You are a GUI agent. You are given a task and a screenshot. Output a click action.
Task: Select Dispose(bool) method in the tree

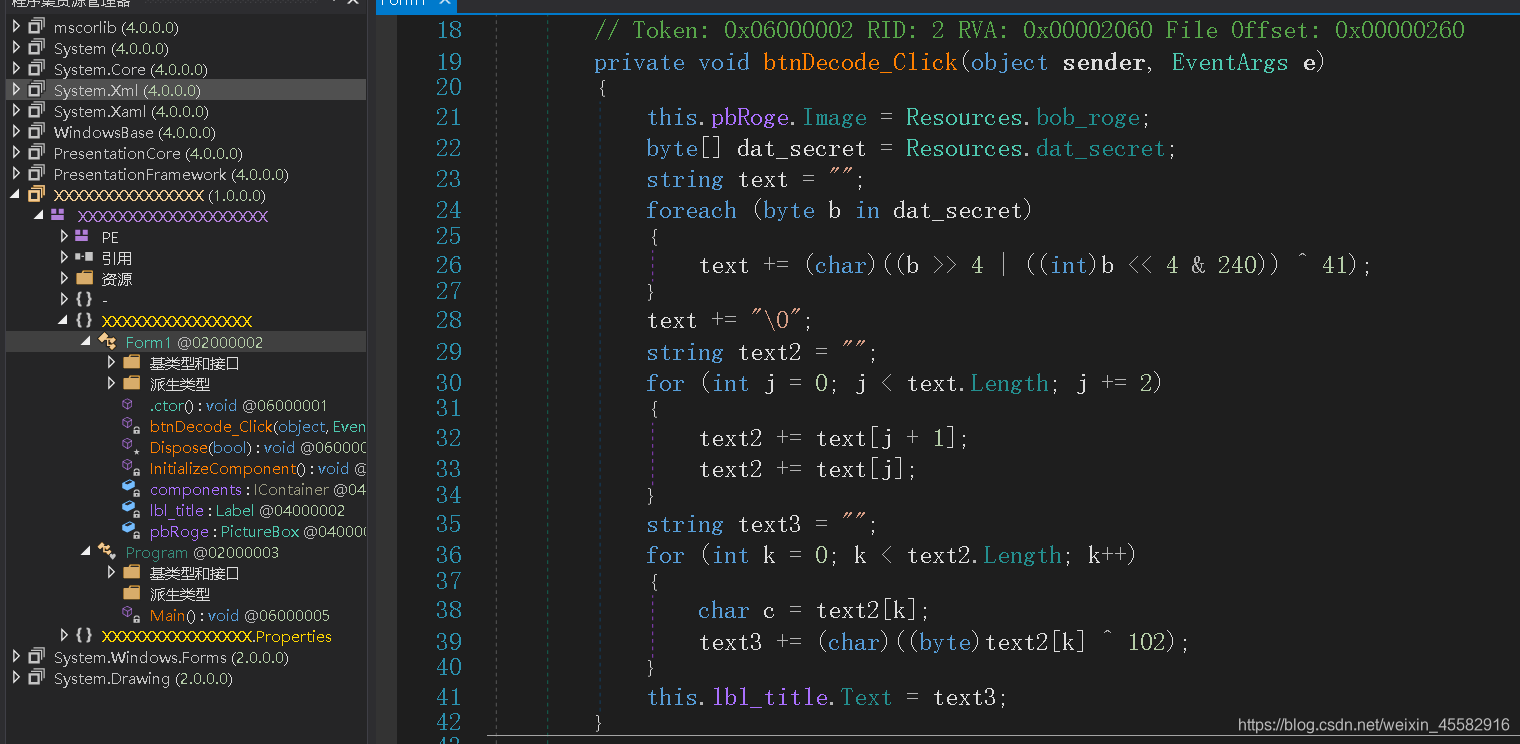point(257,447)
